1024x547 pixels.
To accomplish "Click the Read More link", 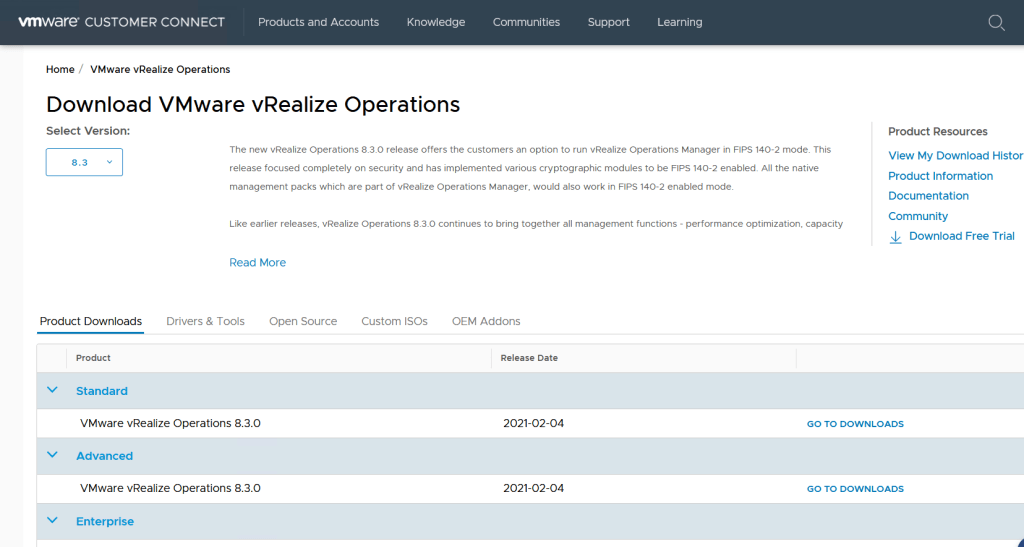I will point(257,262).
